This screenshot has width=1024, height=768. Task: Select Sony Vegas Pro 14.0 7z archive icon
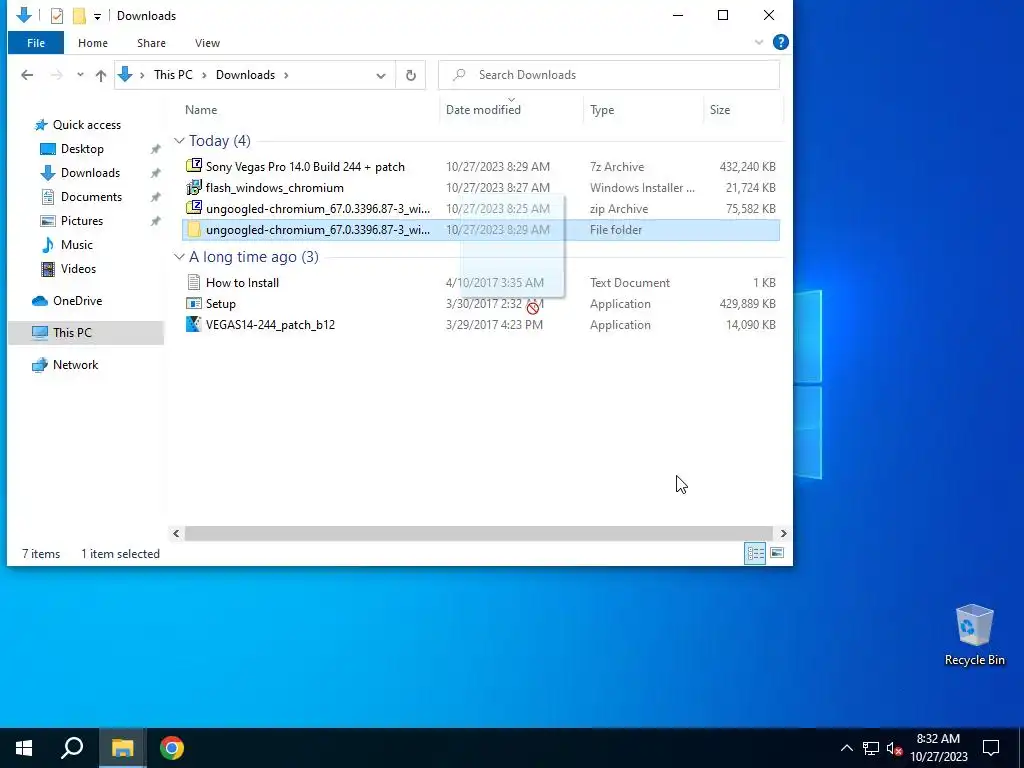pos(194,166)
